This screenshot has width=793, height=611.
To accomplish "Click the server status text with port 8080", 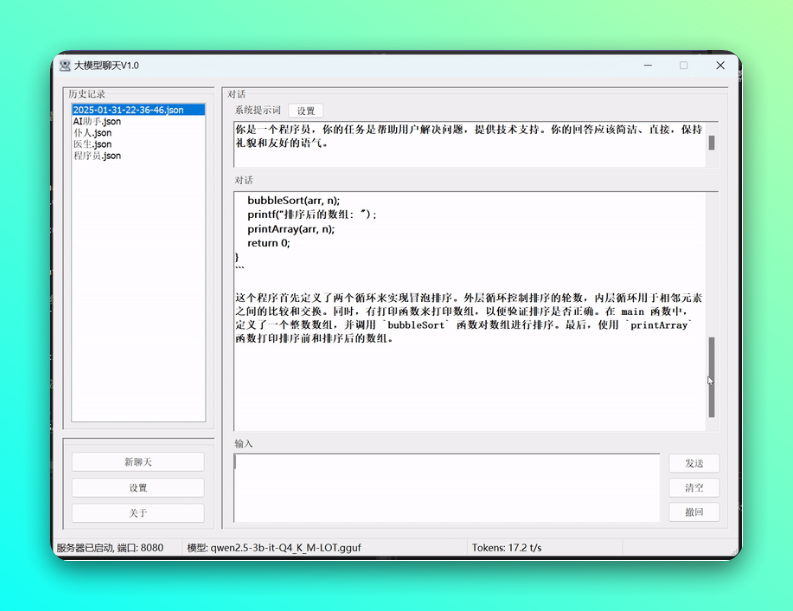I will point(110,548).
